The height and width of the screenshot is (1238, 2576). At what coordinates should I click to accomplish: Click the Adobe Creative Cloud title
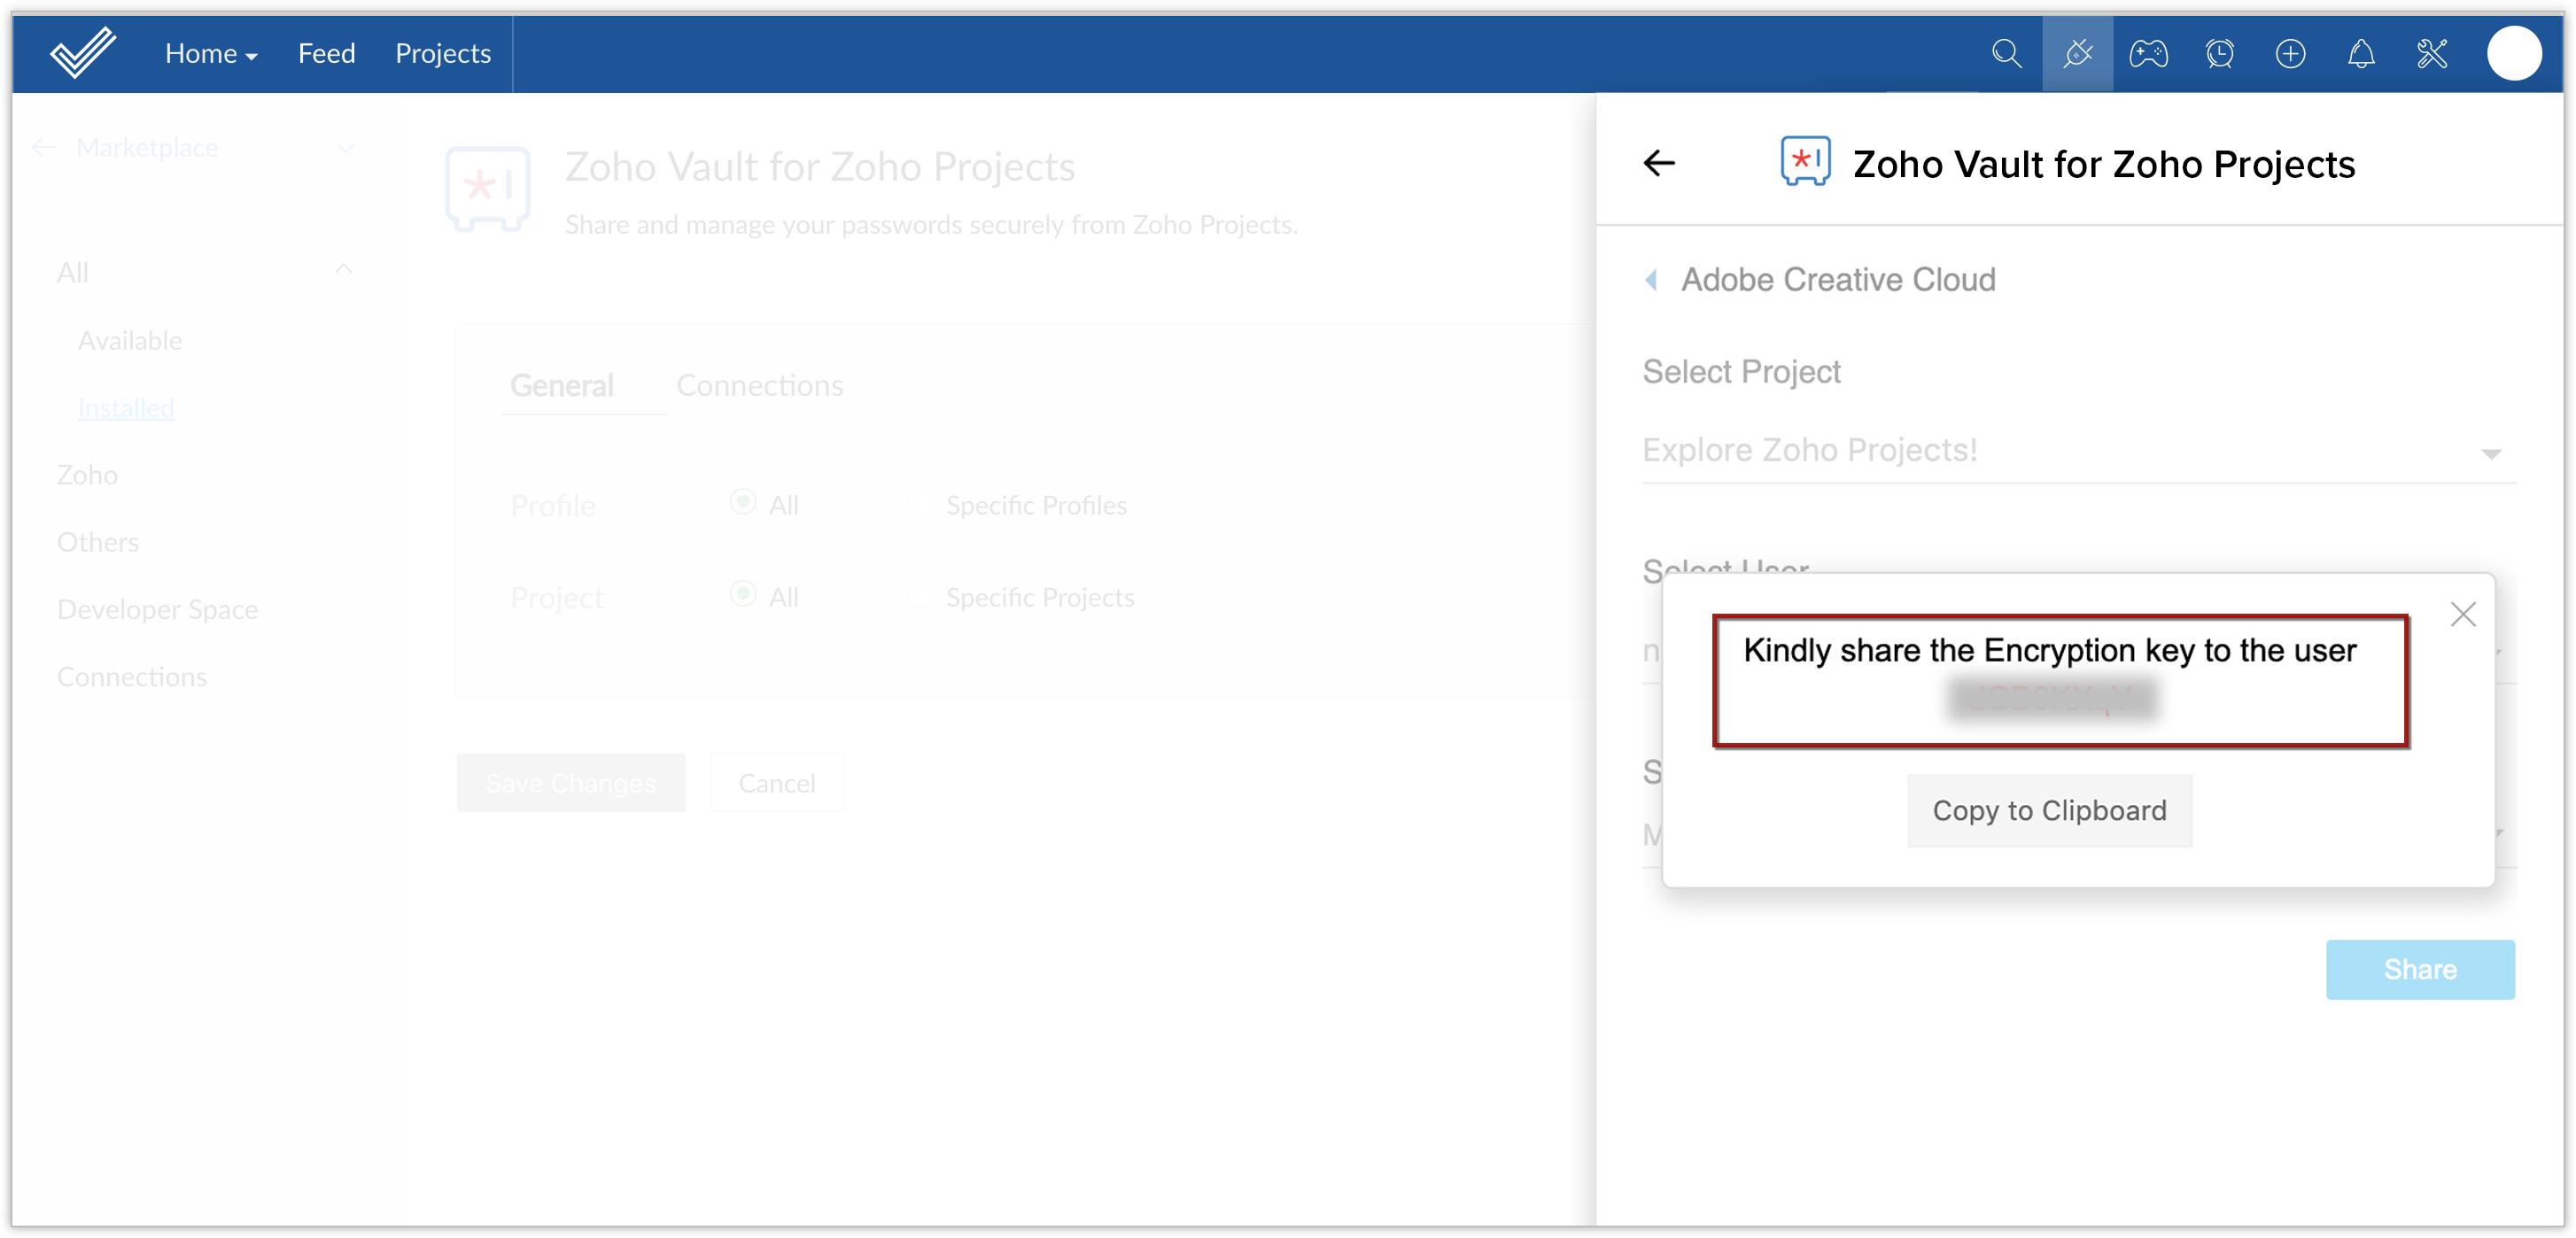tap(1838, 280)
